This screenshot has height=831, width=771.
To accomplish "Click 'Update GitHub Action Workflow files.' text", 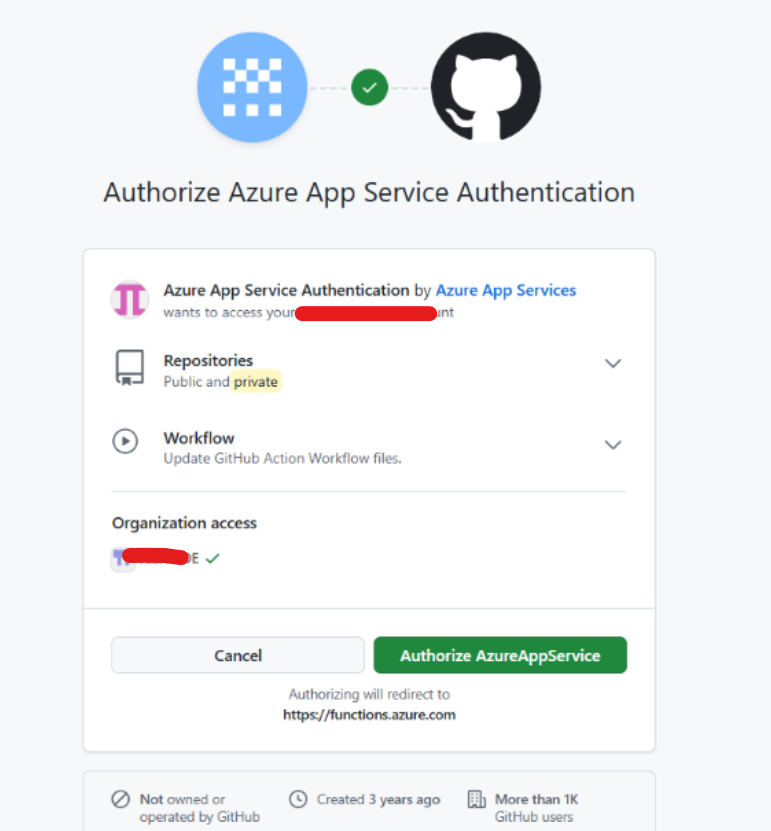I will pos(282,458).
